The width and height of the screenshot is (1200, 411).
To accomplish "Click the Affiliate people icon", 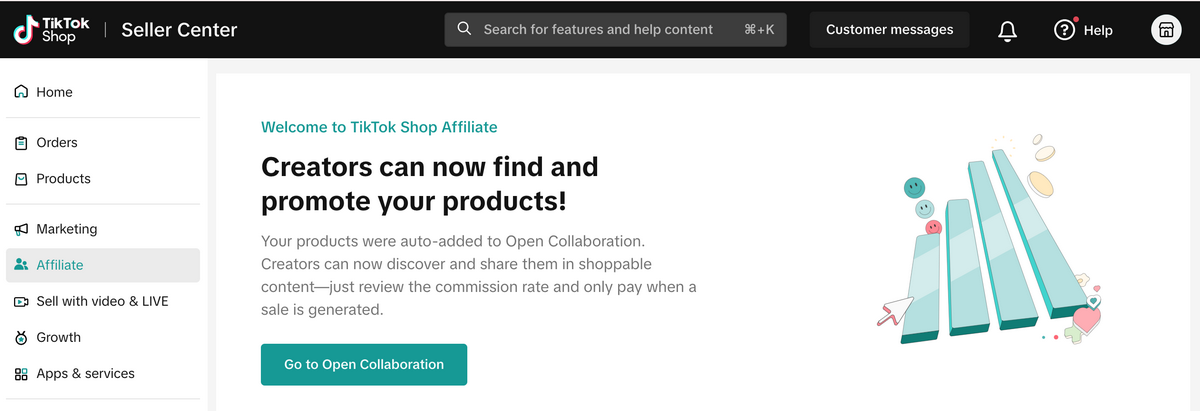I will (21, 265).
